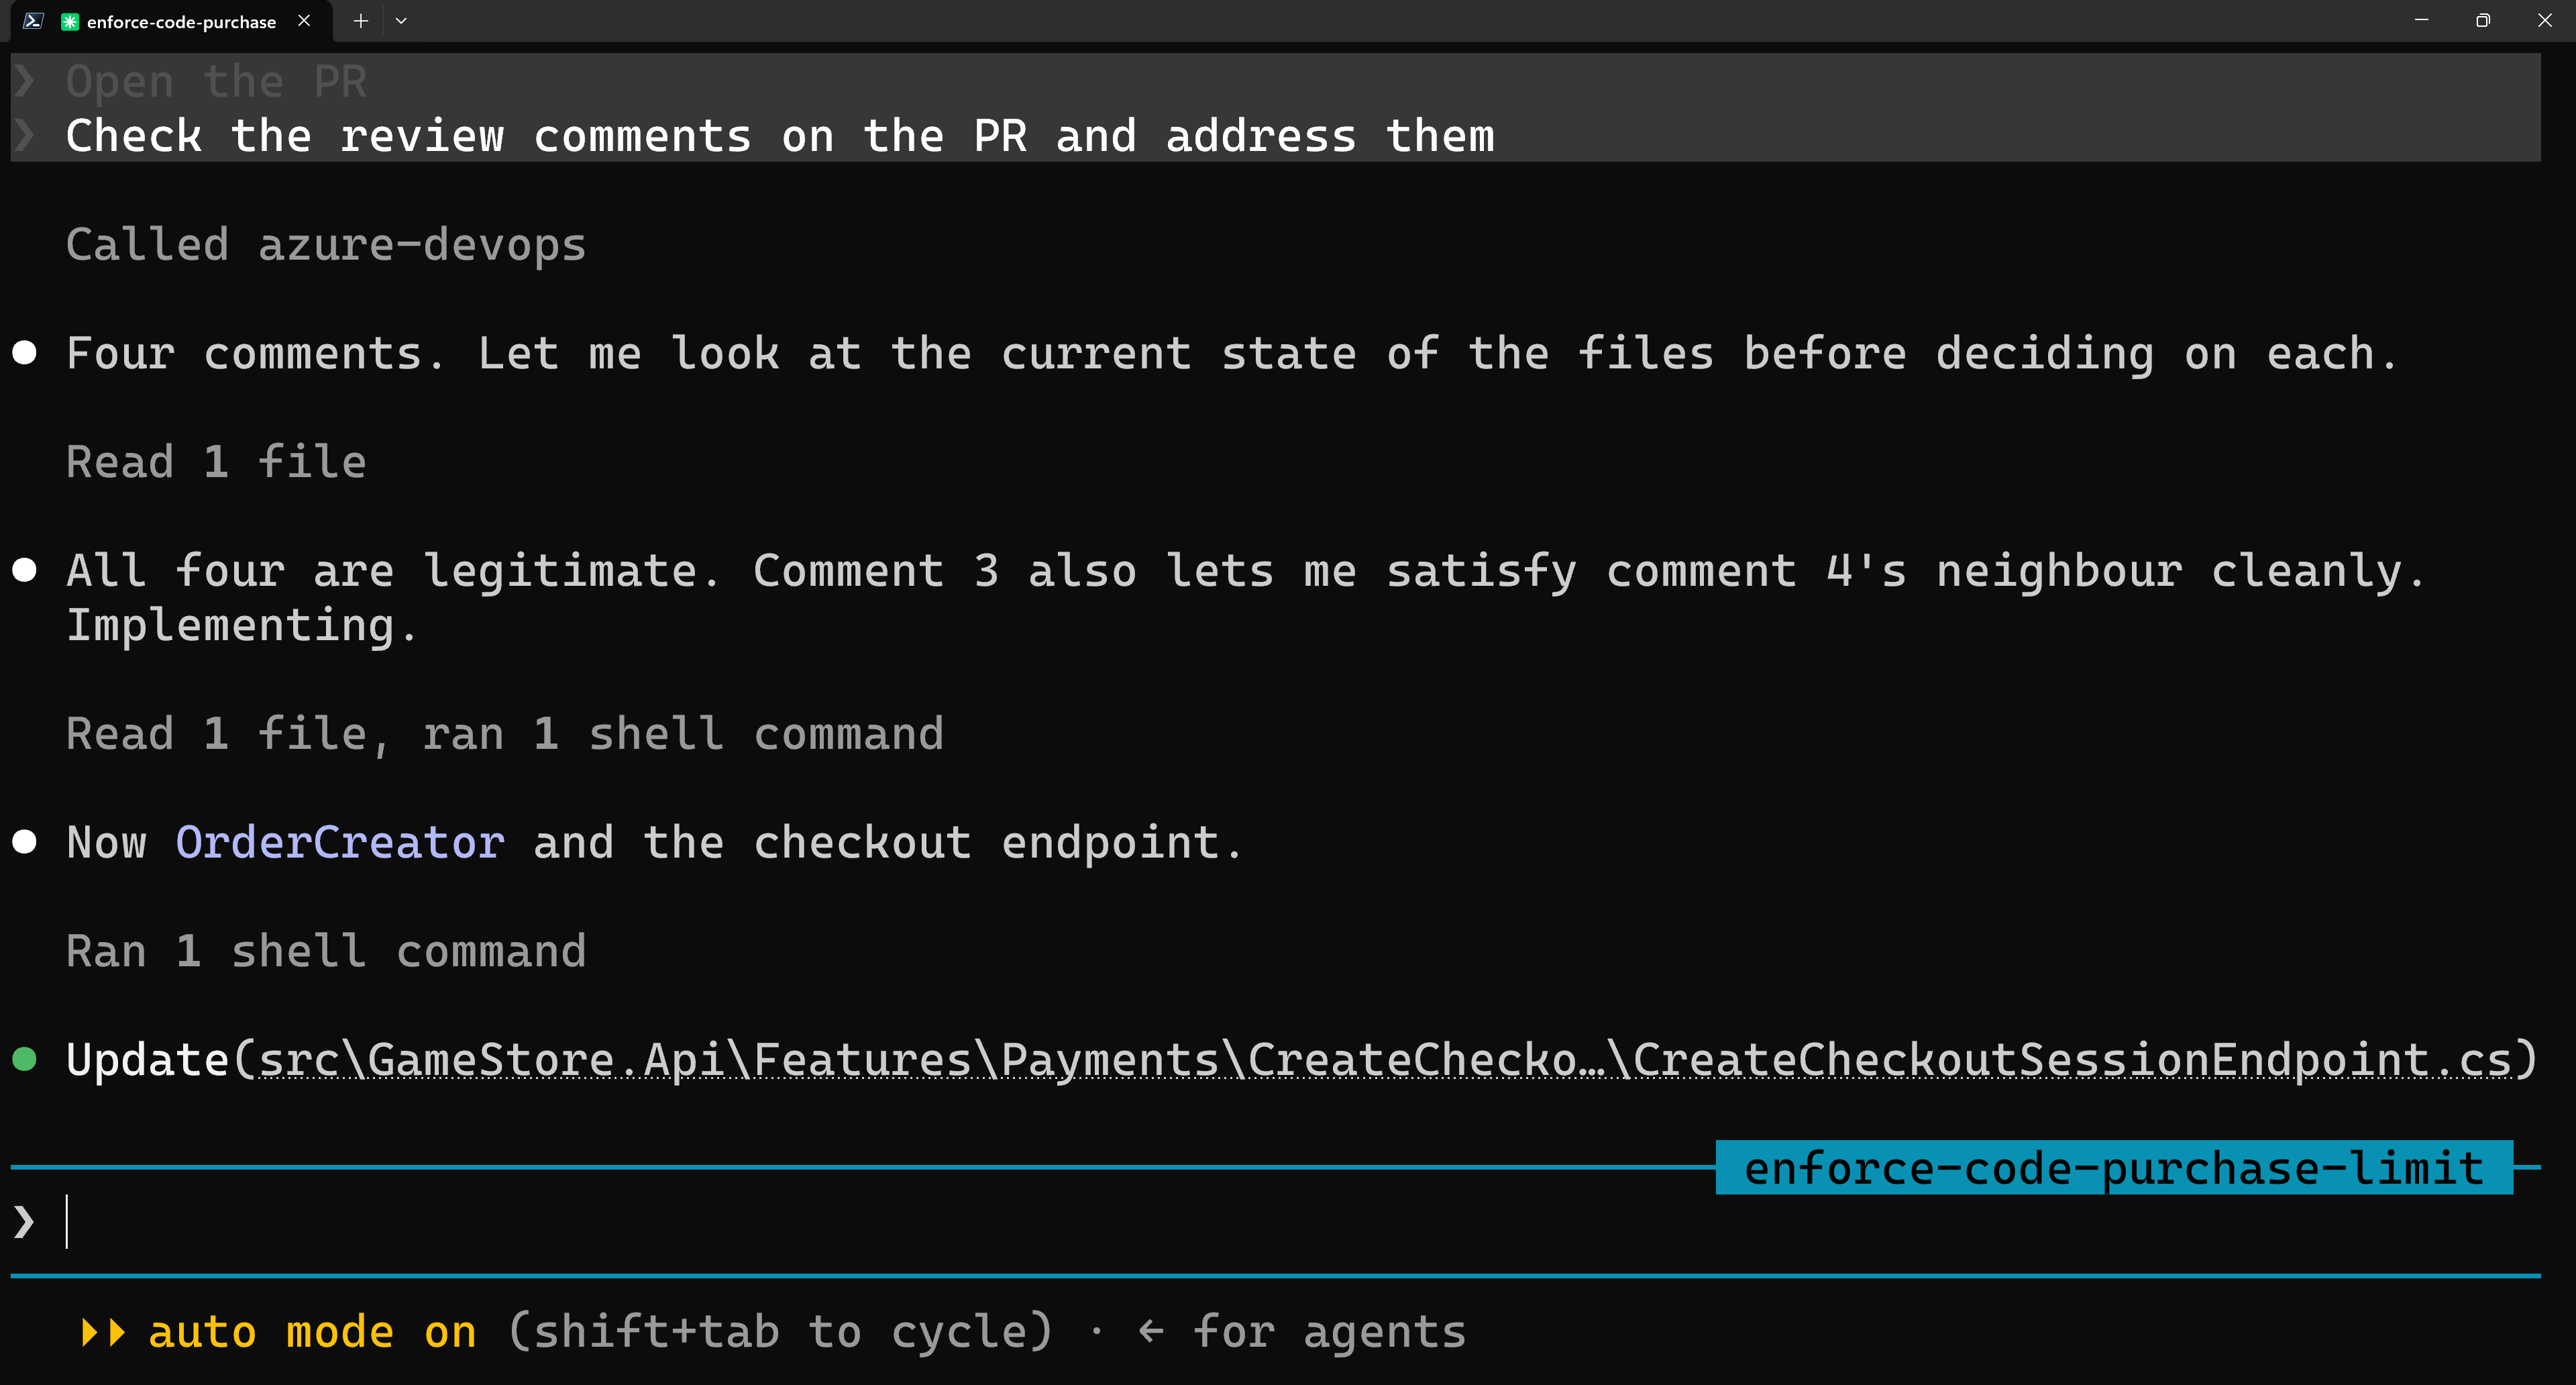Click the green bullet beside Update
This screenshot has width=2576, height=1385.
coord(25,1059)
